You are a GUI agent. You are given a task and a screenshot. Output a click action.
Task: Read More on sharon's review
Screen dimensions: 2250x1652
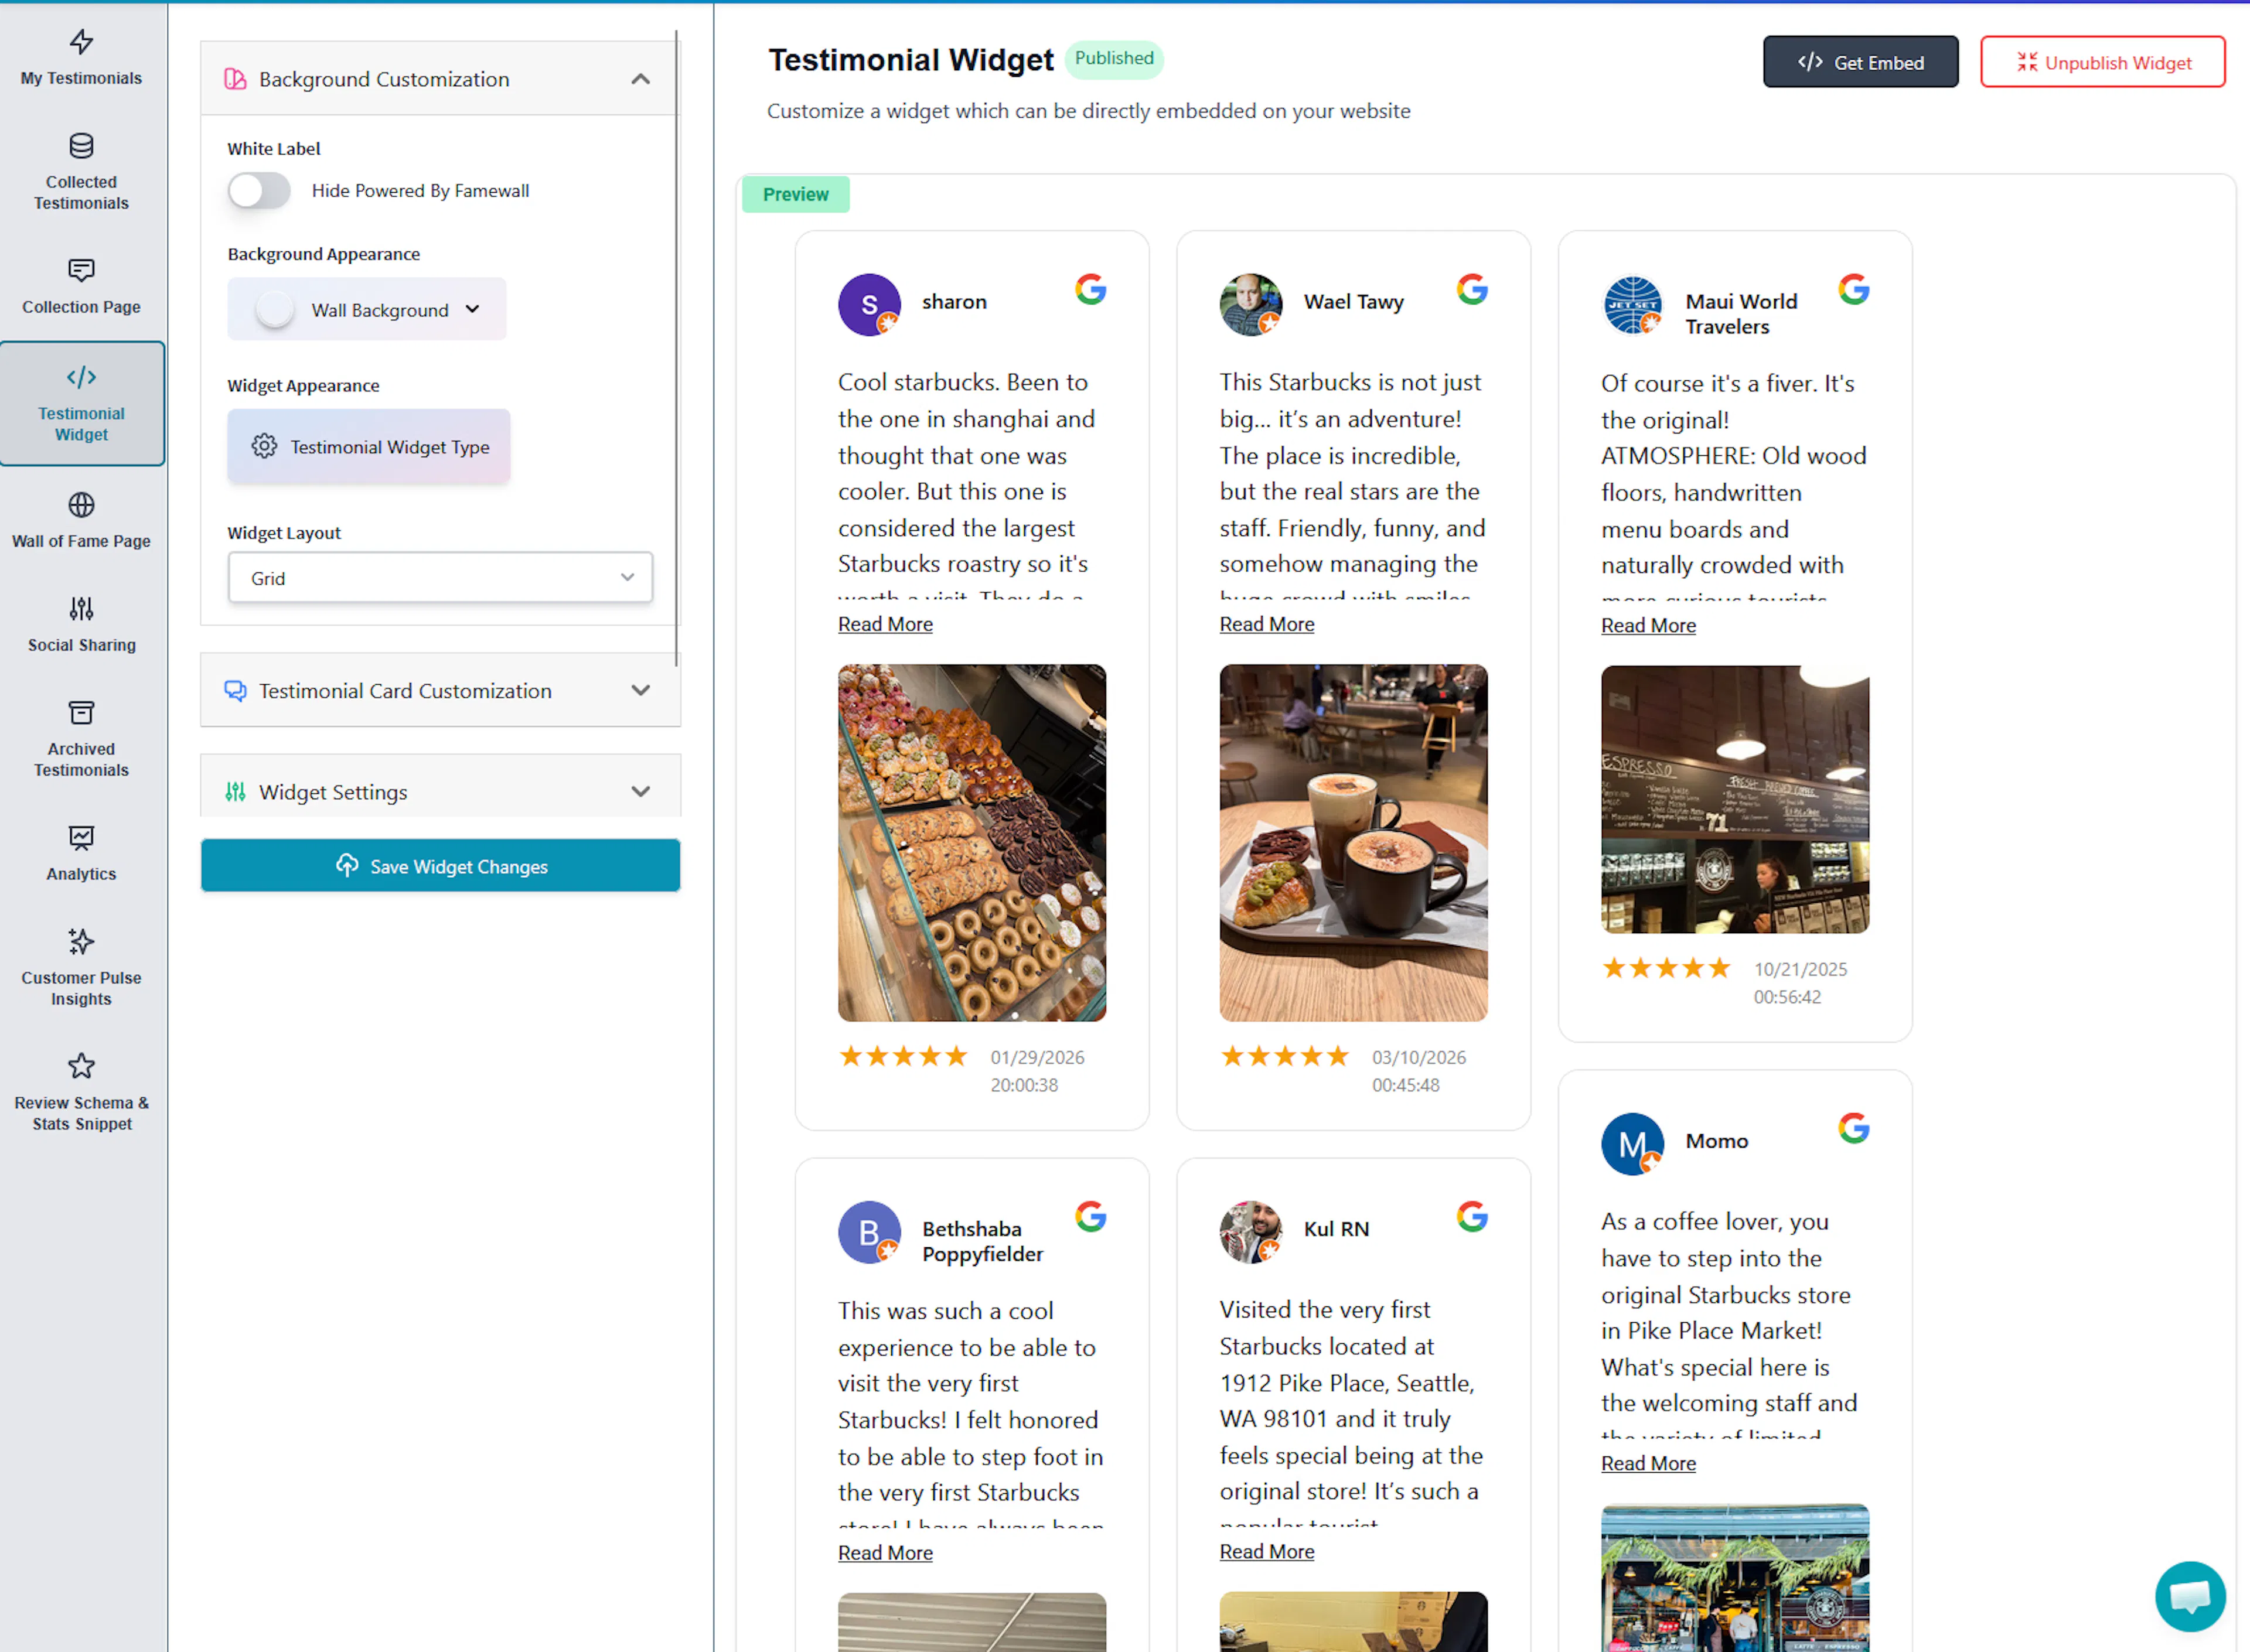point(885,624)
